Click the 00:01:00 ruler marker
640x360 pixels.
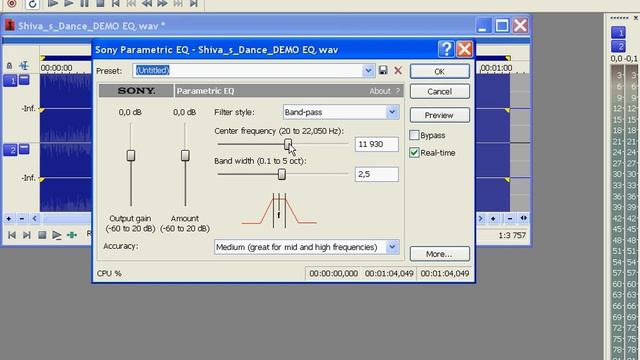click(496, 68)
